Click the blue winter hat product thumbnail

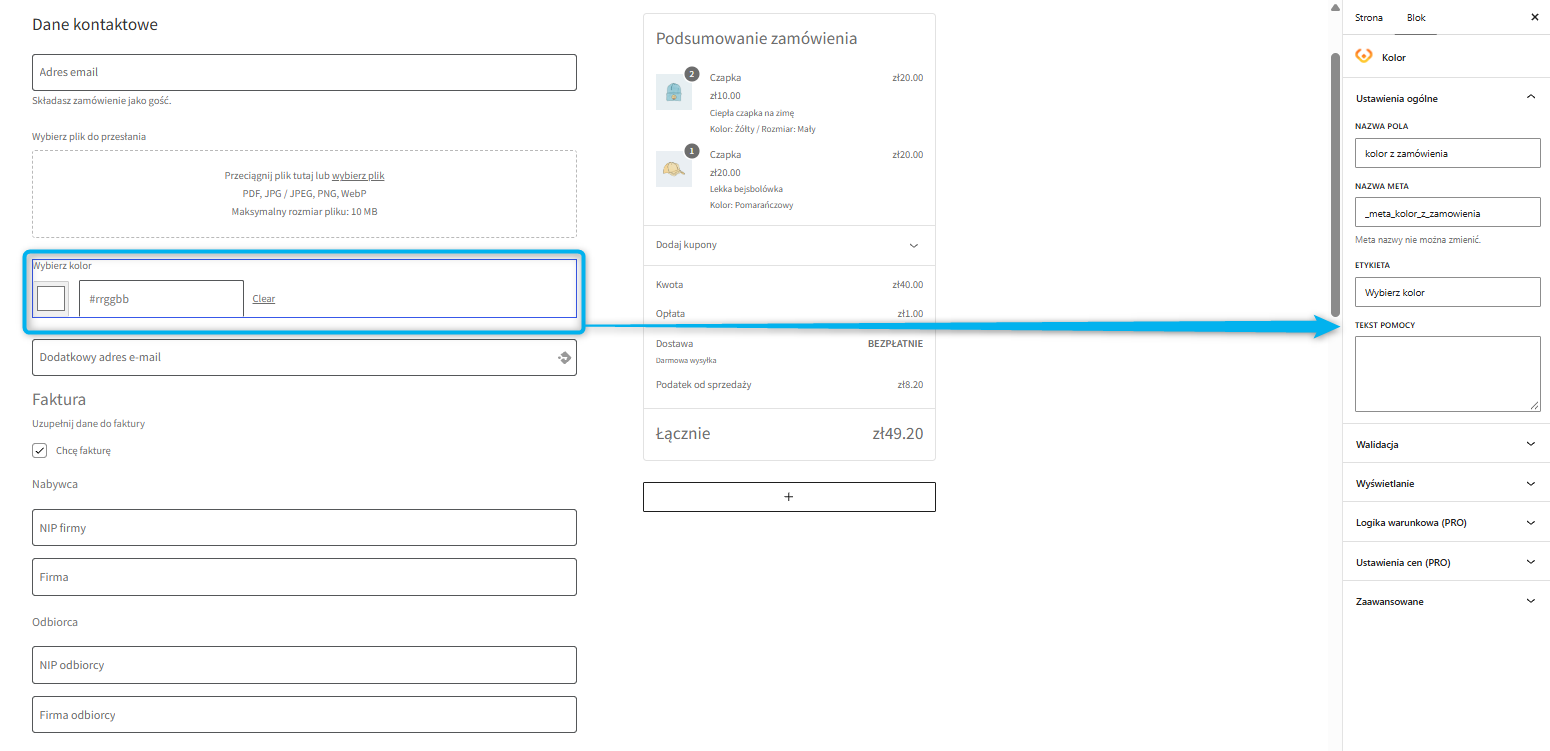[673, 92]
